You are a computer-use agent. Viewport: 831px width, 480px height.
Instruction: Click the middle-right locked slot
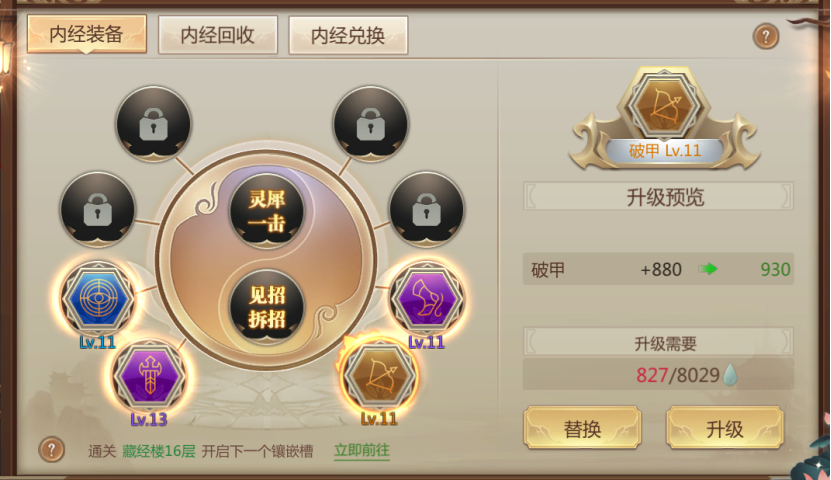pos(427,210)
